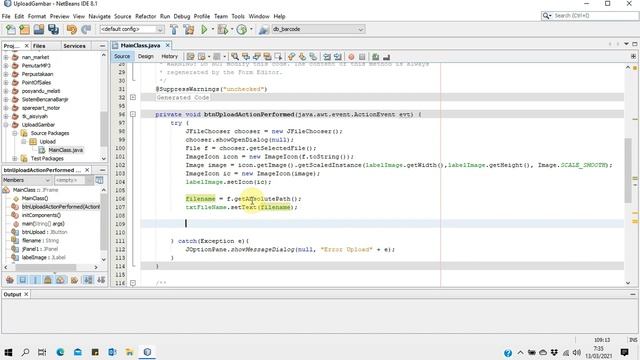Click the Redo arrow icon
Screen dimensions: 640x360
86,29
